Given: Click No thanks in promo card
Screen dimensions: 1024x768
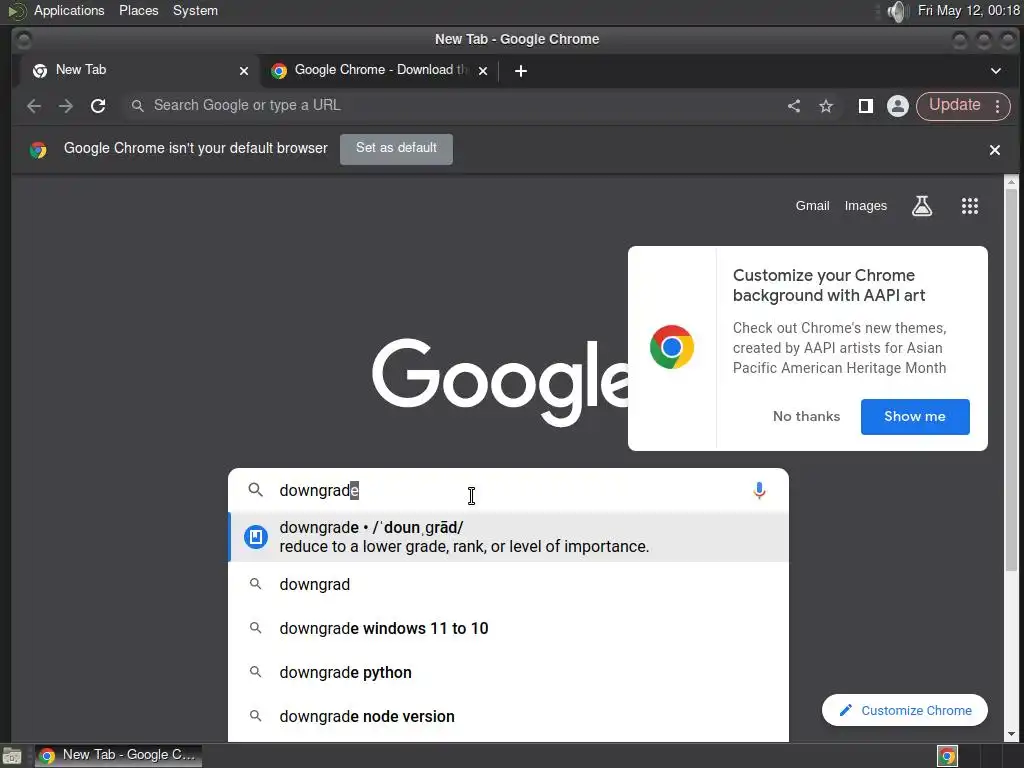Looking at the screenshot, I should 806,417.
